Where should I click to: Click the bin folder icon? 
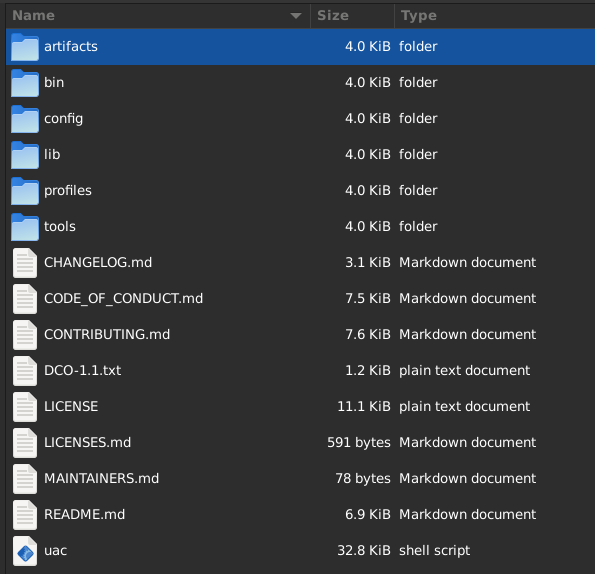coord(25,83)
